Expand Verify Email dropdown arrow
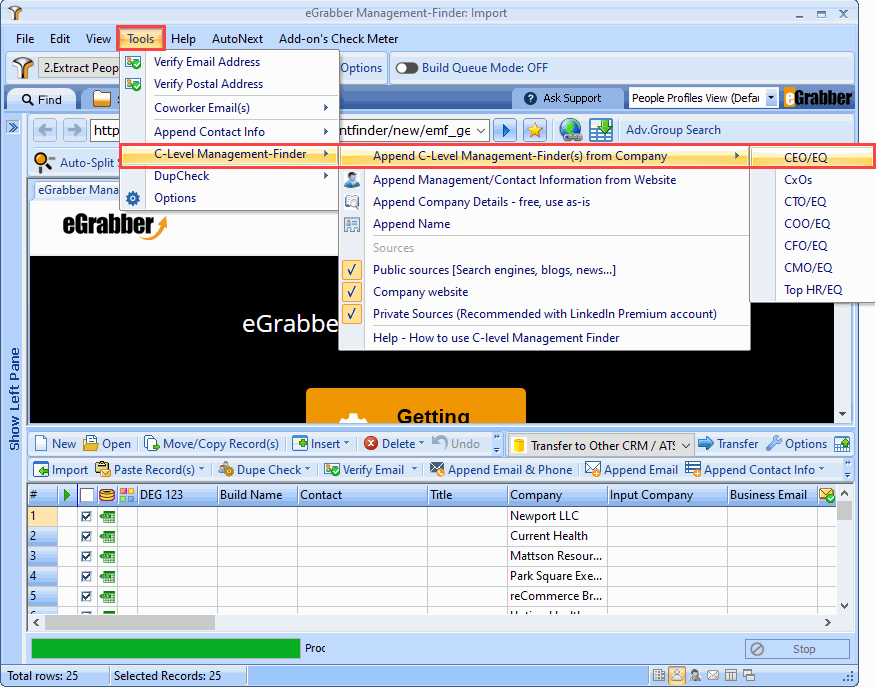Screen dimensions: 876x687 414,469
